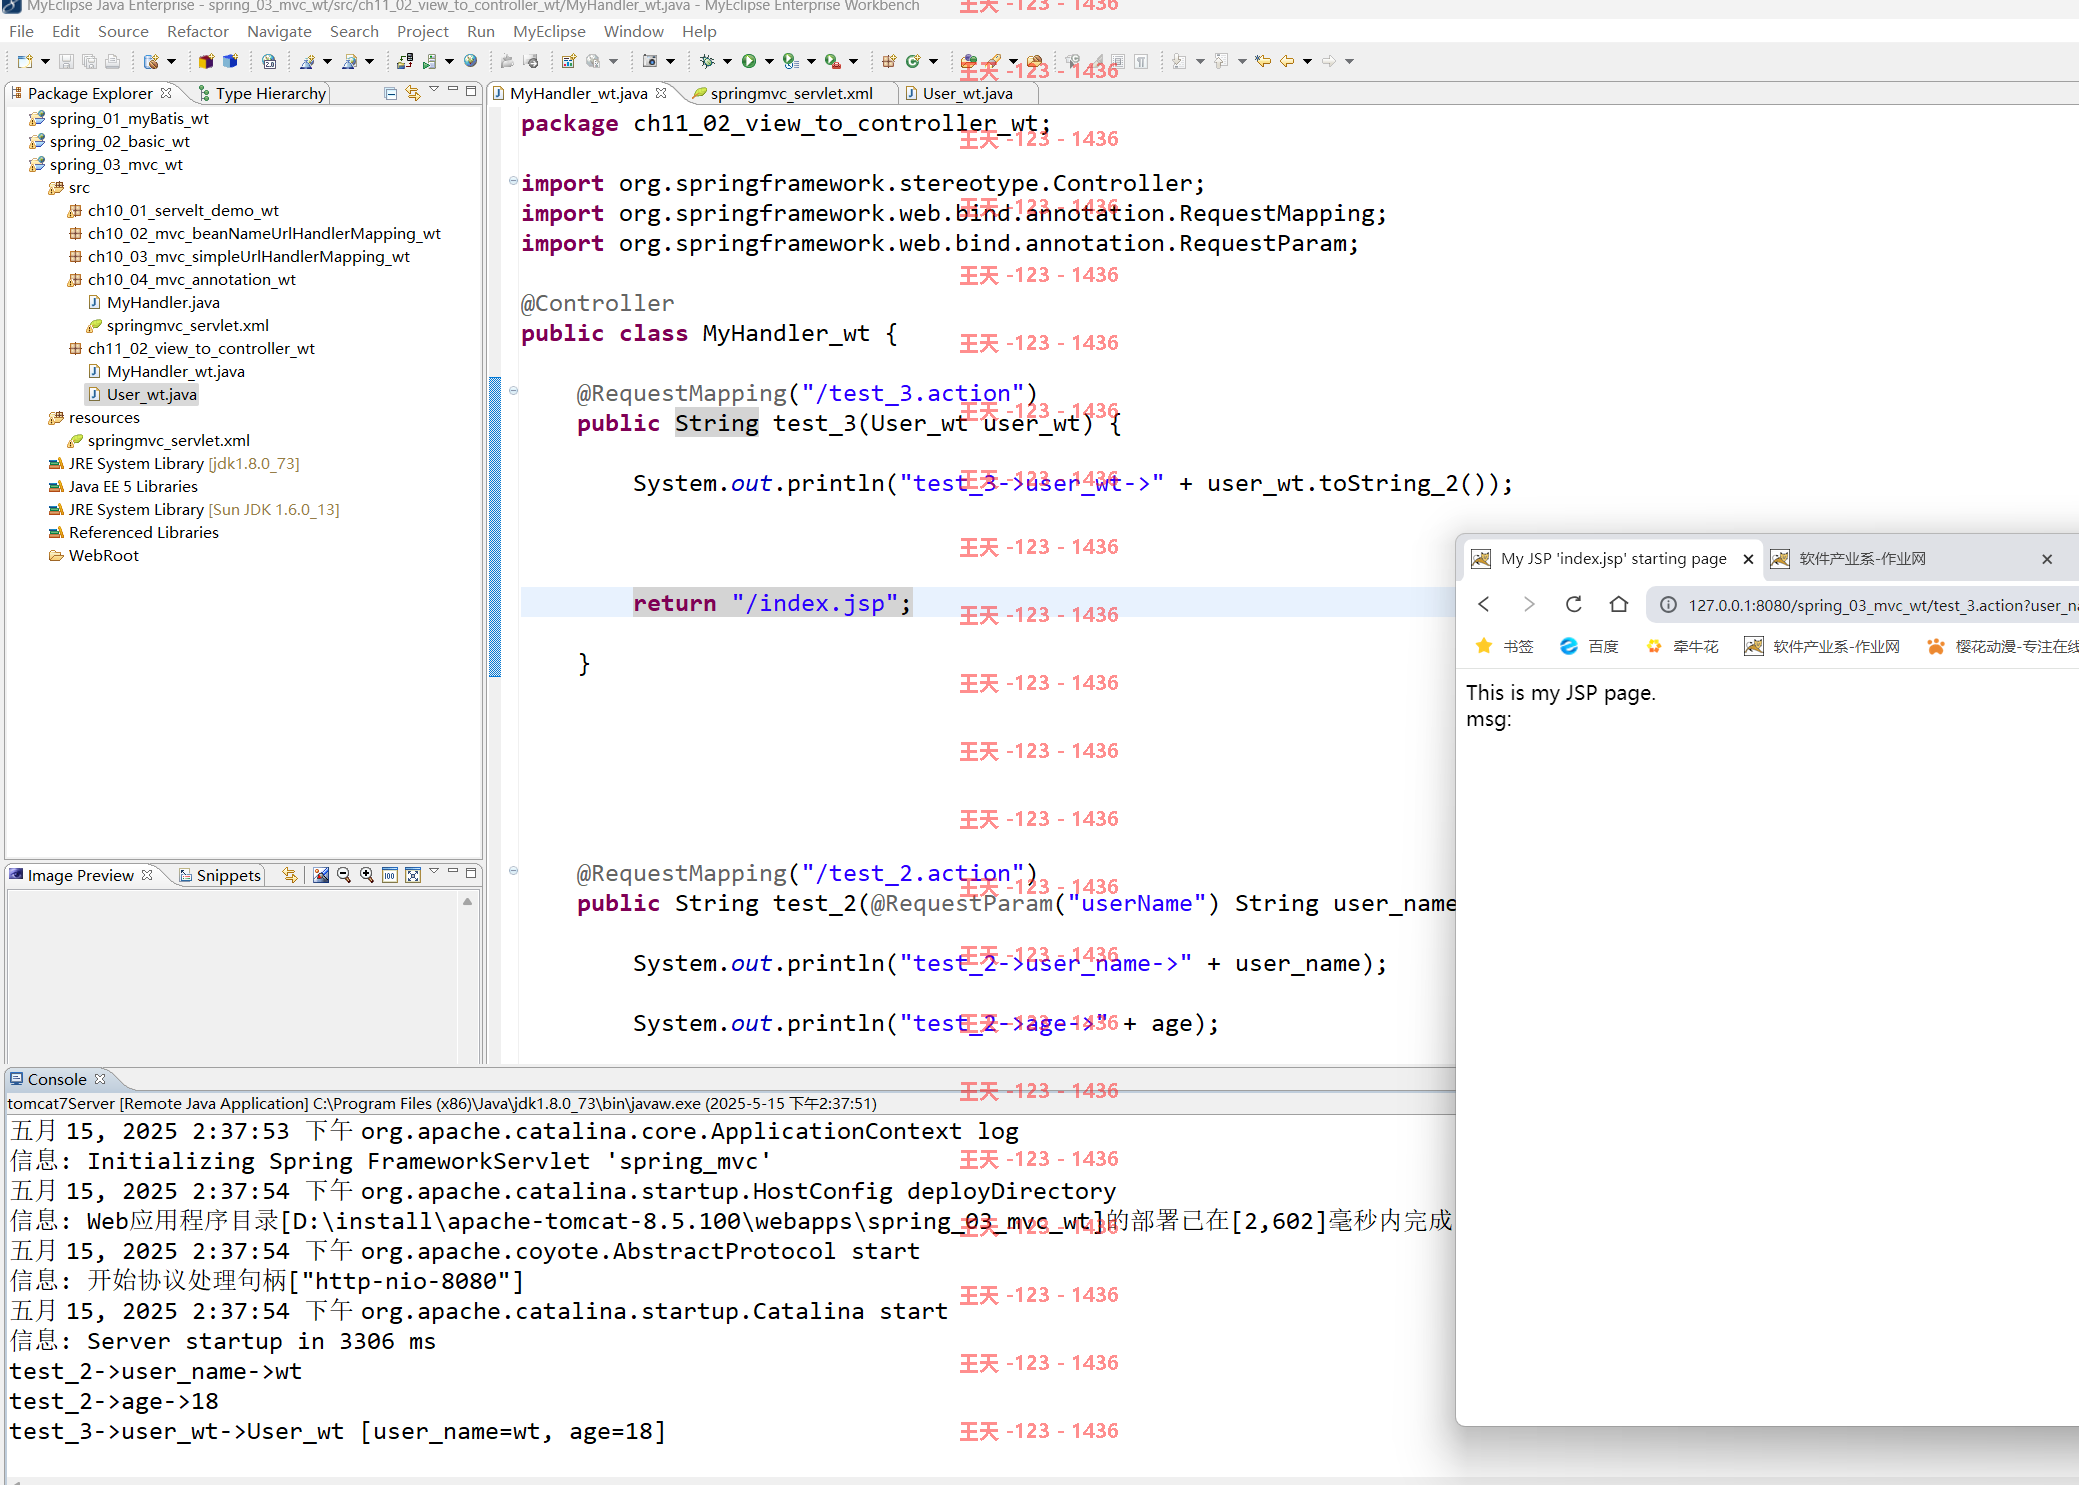Select ch10_04_mvc_annotation_wt package
This screenshot has width=2079, height=1485.
[191, 280]
